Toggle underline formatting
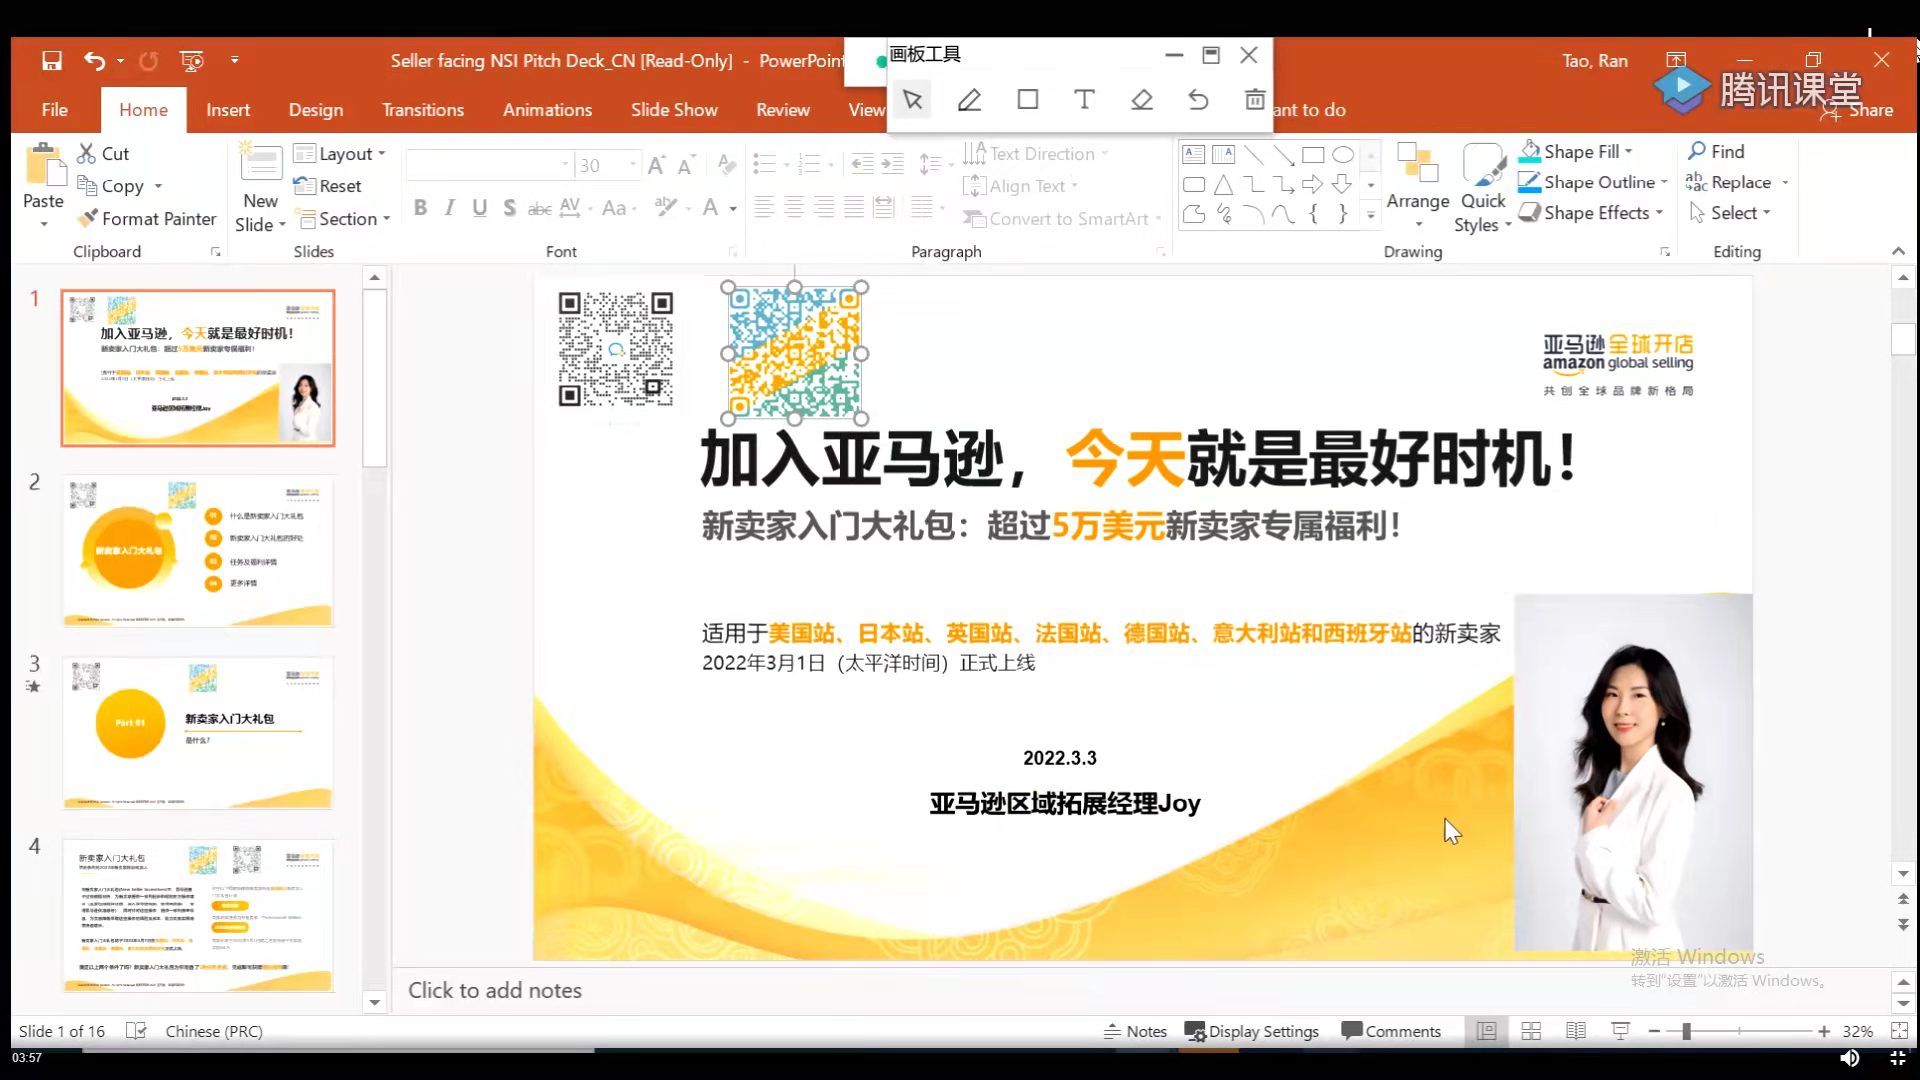The width and height of the screenshot is (1920, 1080). (479, 207)
